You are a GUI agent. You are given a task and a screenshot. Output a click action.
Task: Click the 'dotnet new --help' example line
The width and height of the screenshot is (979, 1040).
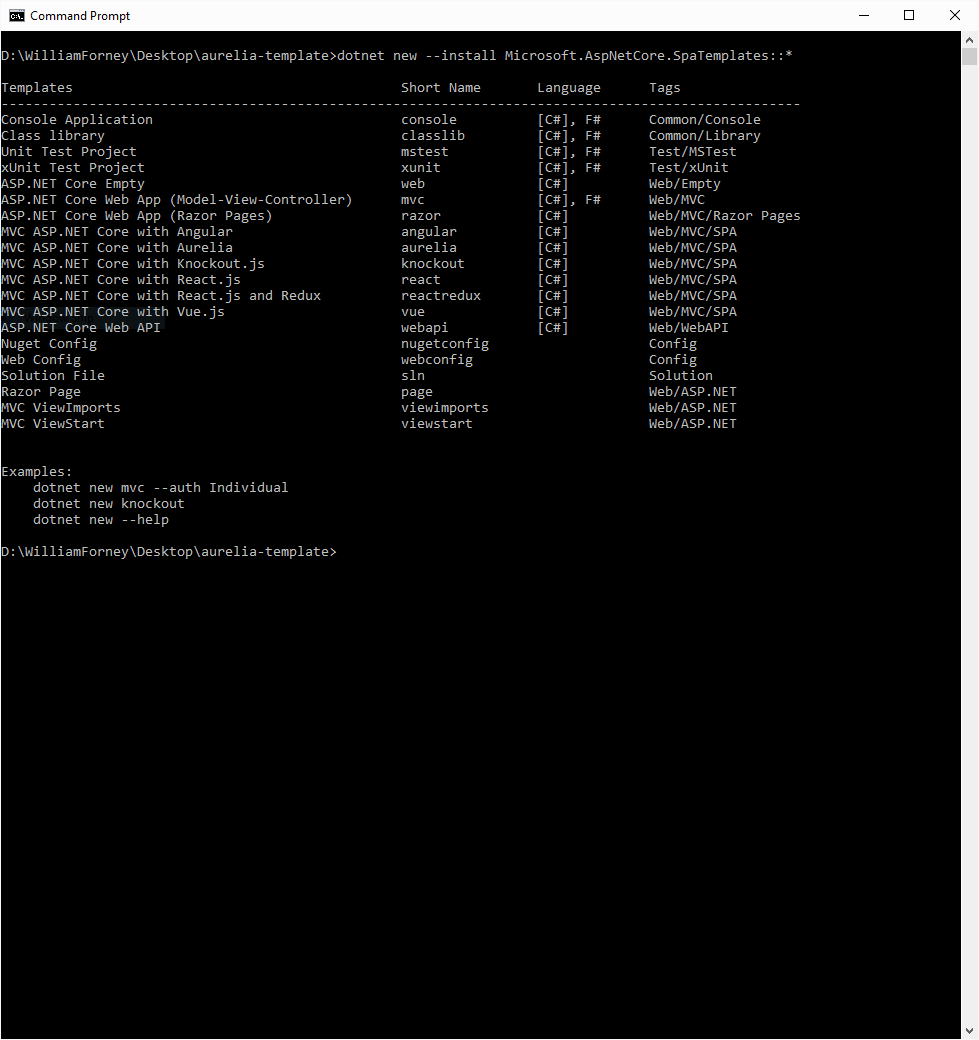[x=101, y=520]
